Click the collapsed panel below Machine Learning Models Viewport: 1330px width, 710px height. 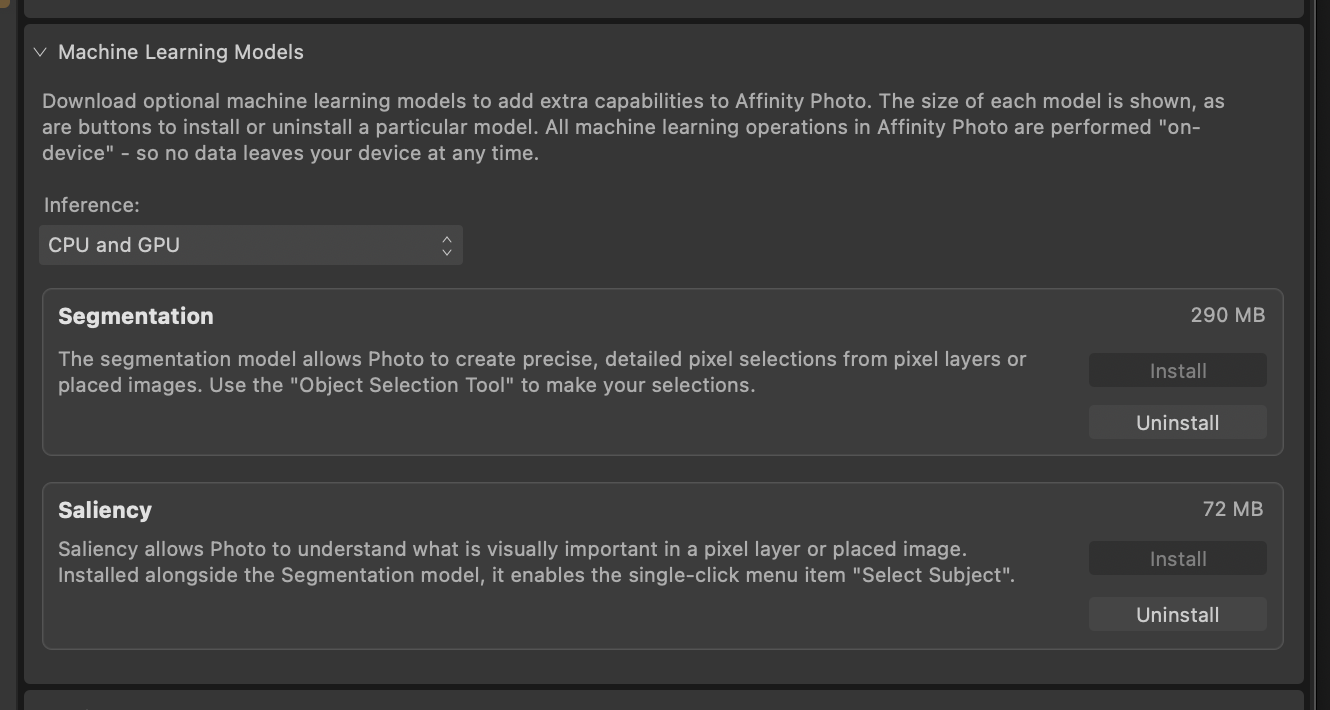(664, 700)
